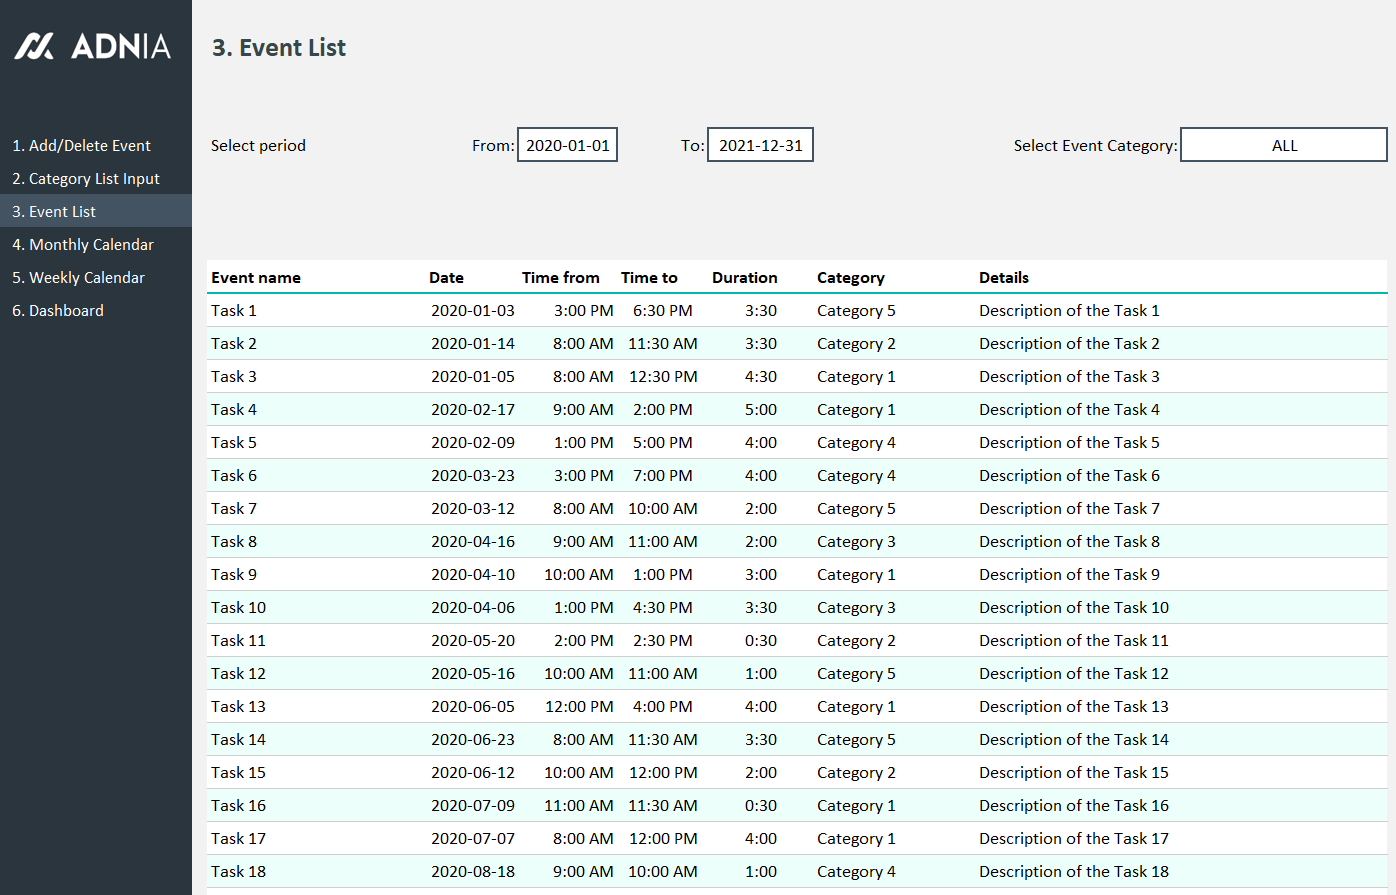
Task: Click the Task 18 event row name
Action: (238, 871)
